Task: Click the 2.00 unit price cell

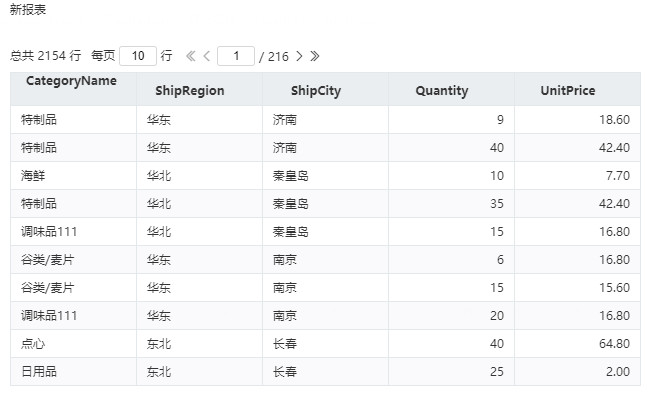Action: click(578, 372)
